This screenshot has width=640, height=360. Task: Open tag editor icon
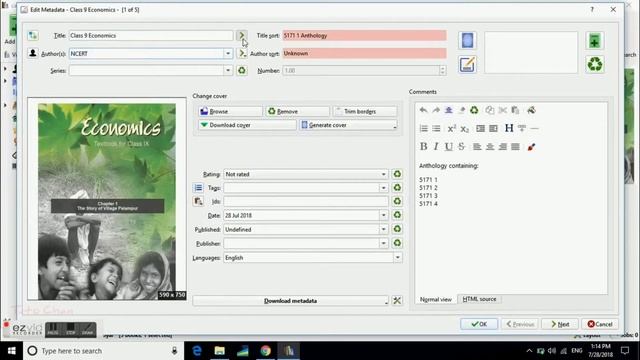[x=198, y=188]
